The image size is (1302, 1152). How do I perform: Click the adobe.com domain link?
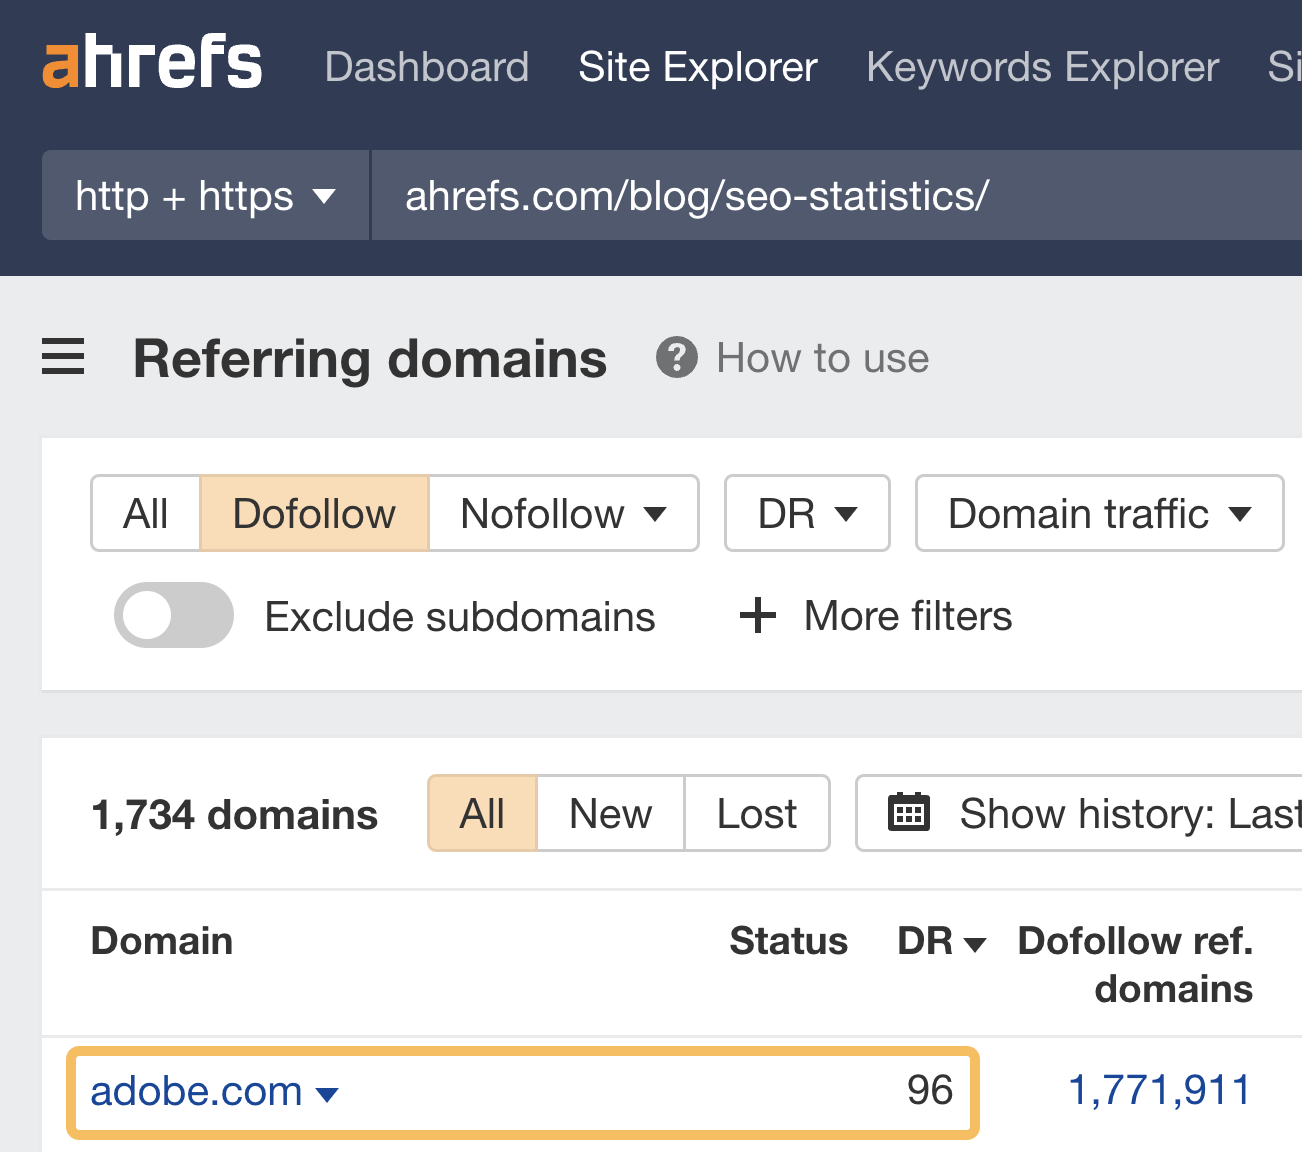(x=196, y=1091)
